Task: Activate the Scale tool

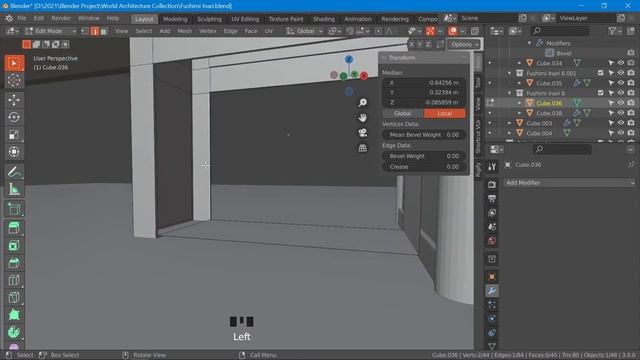Action: [14, 134]
